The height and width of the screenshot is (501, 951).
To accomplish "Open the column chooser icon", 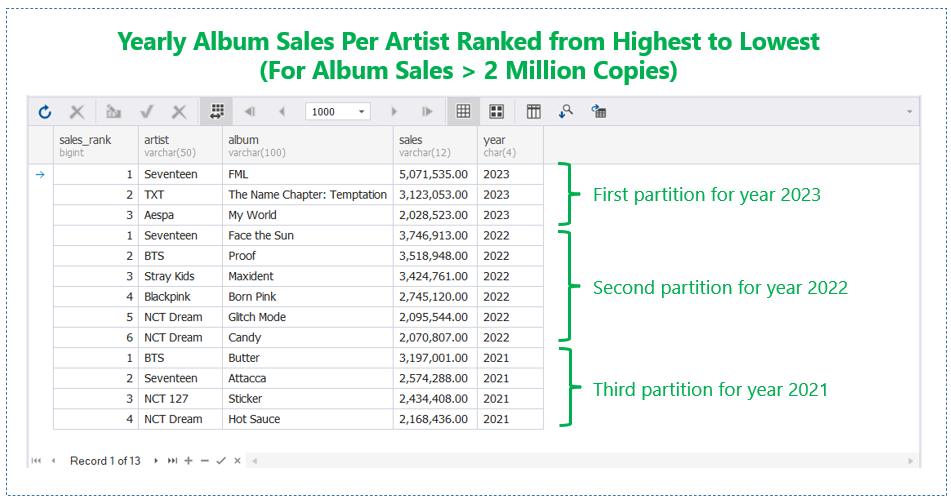I will (x=534, y=112).
